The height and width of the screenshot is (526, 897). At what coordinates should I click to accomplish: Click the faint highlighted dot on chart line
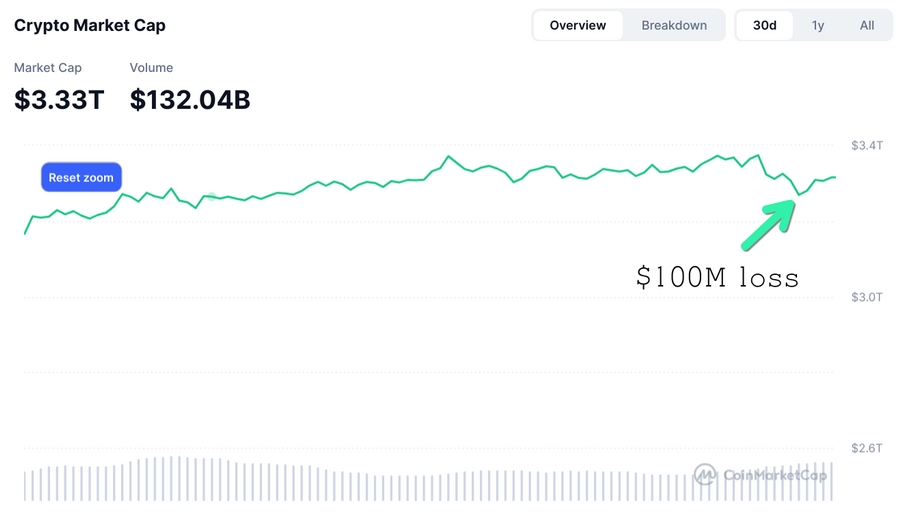[211, 197]
